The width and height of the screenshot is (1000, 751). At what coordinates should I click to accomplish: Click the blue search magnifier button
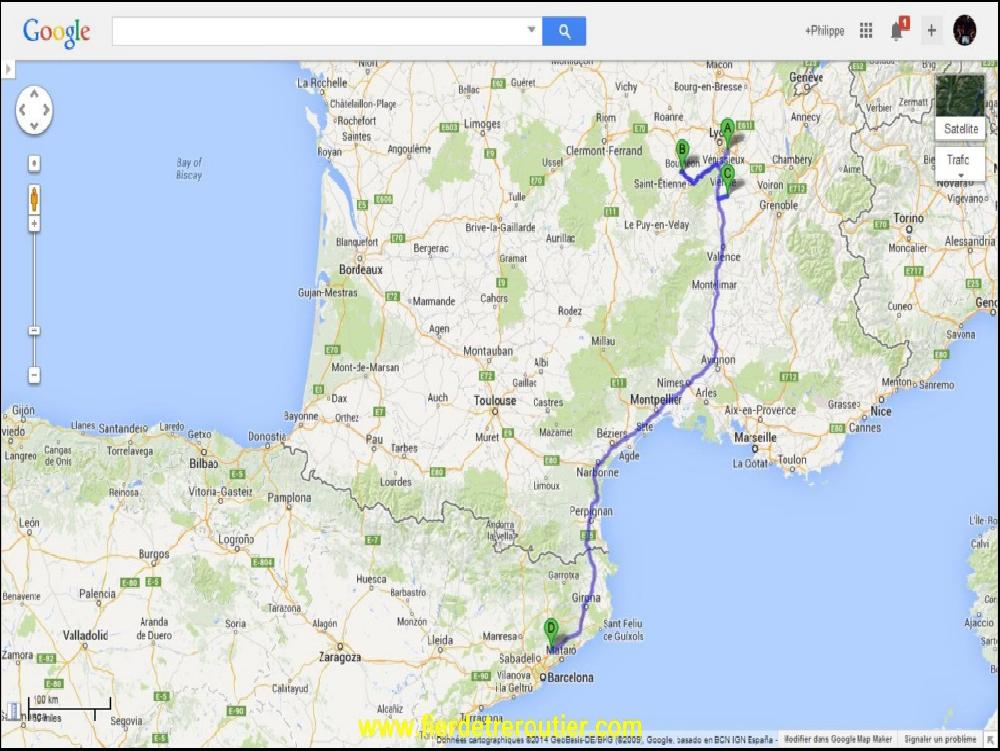tap(564, 31)
